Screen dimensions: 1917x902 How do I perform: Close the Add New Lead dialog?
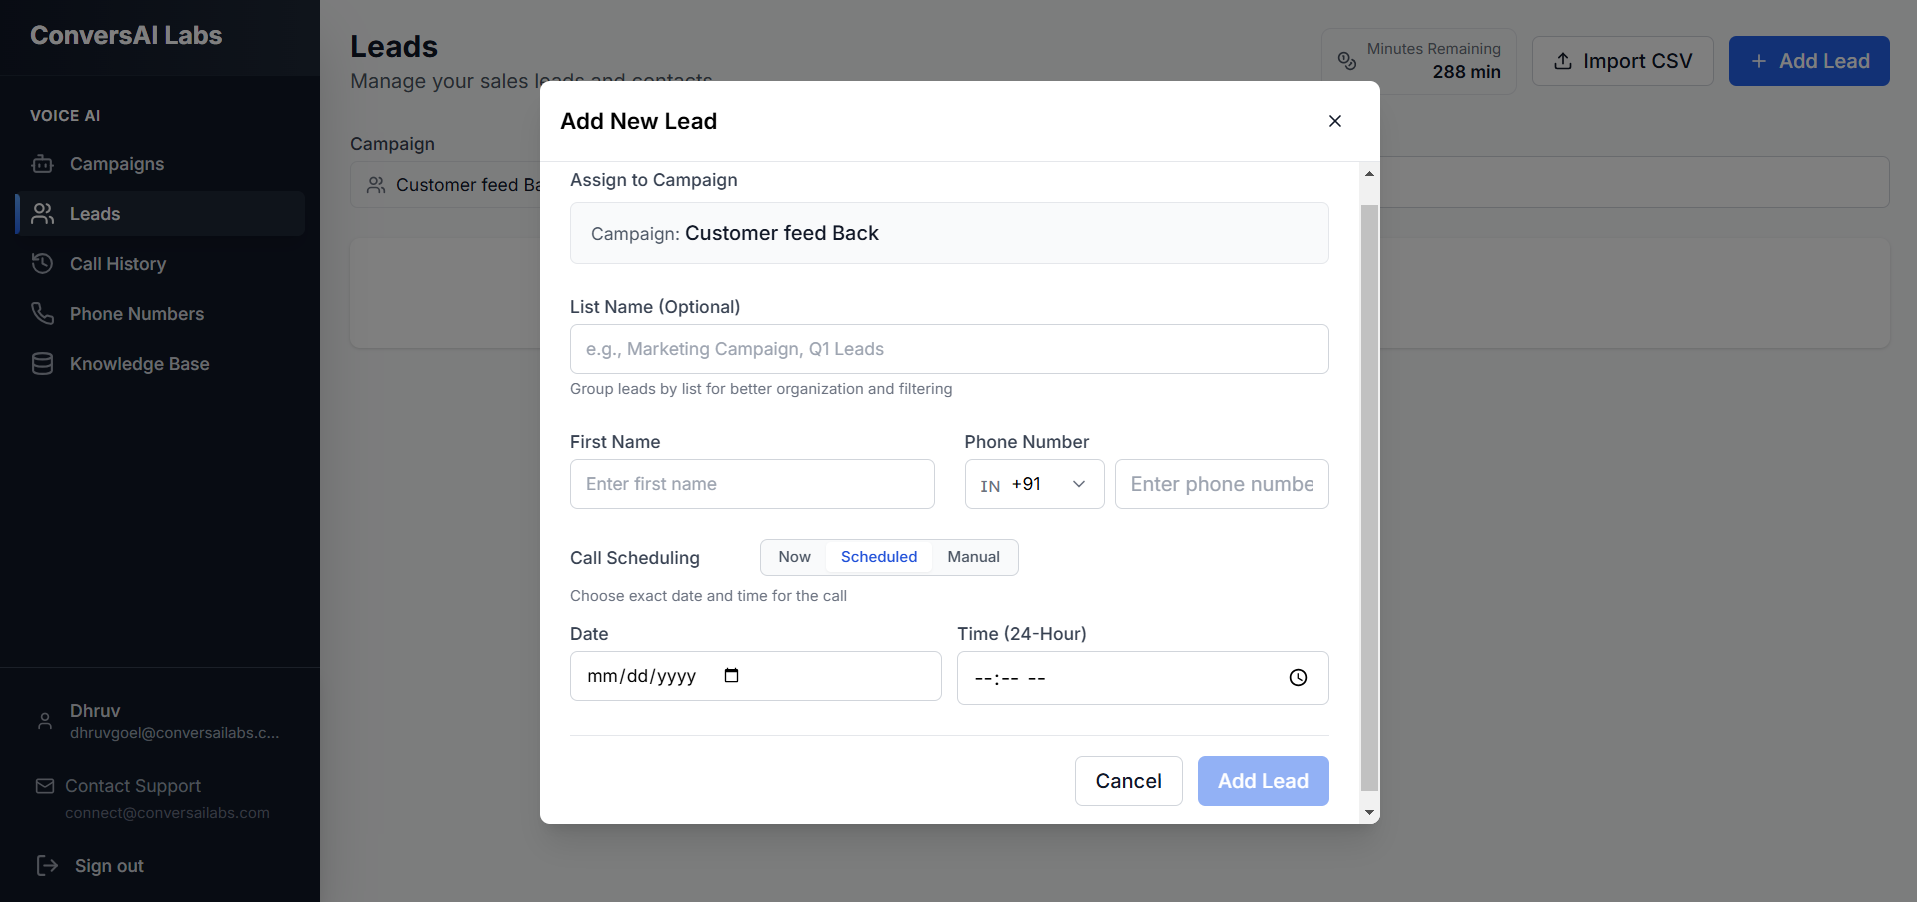coord(1334,121)
